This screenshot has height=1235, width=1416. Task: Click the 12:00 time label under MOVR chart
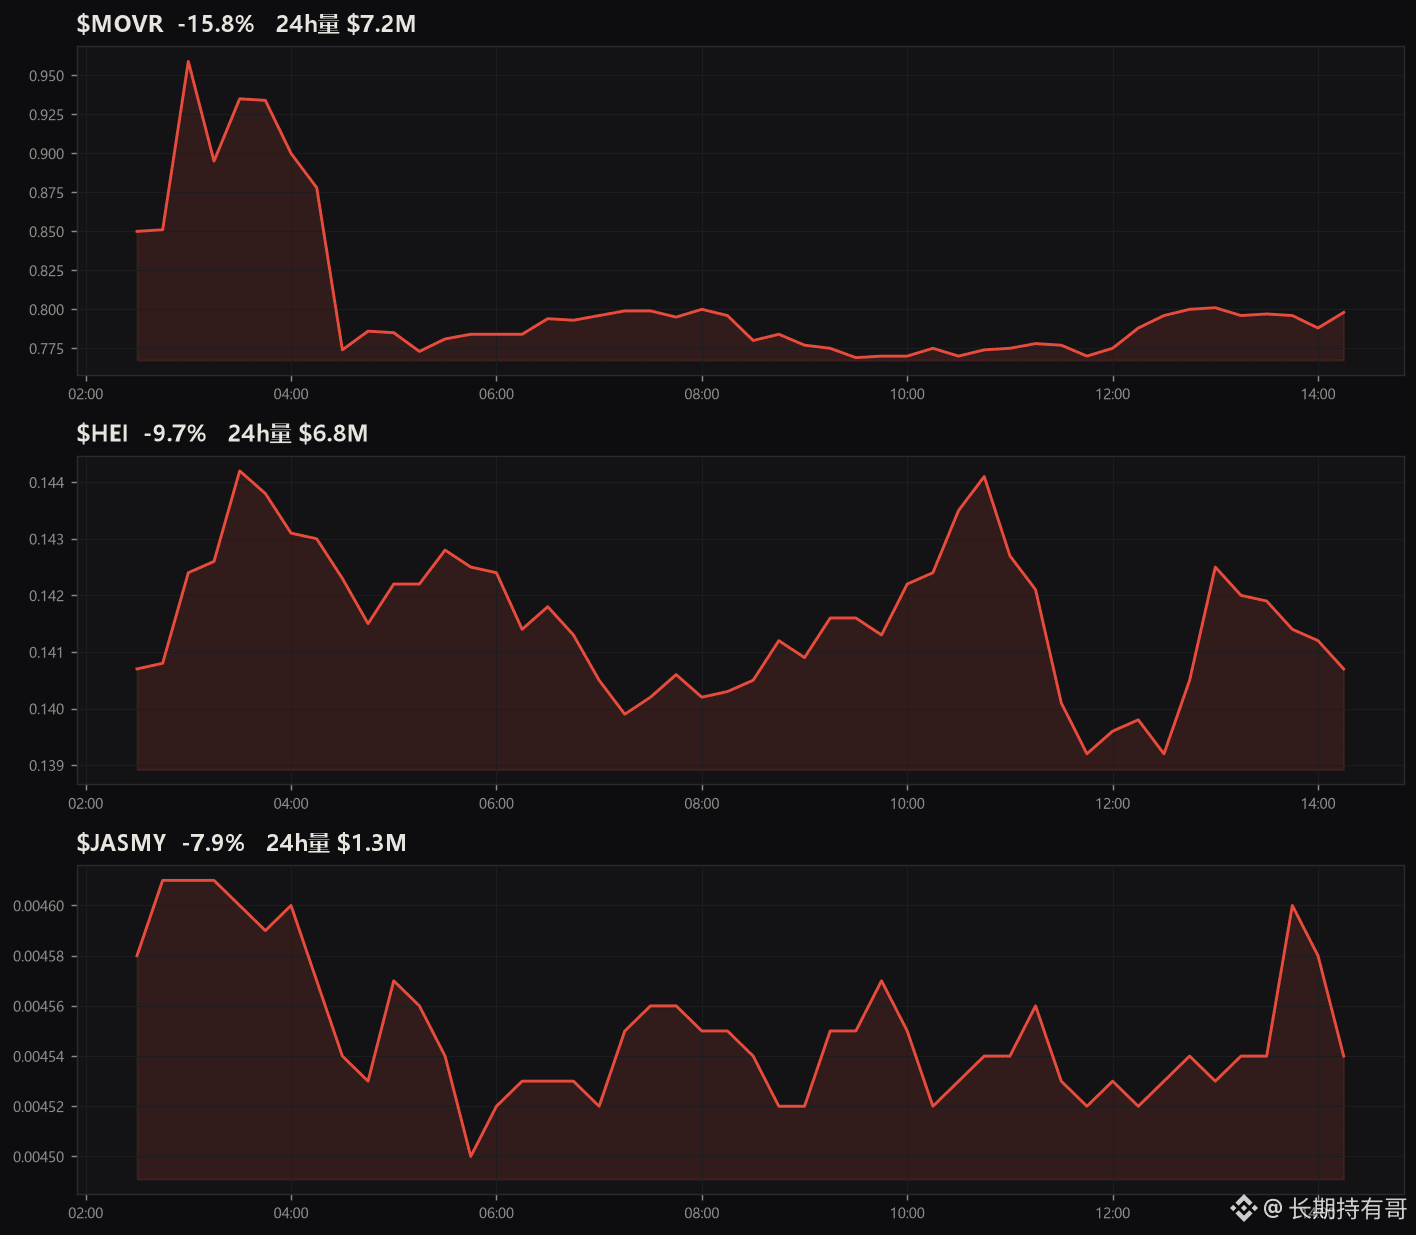(x=1113, y=394)
